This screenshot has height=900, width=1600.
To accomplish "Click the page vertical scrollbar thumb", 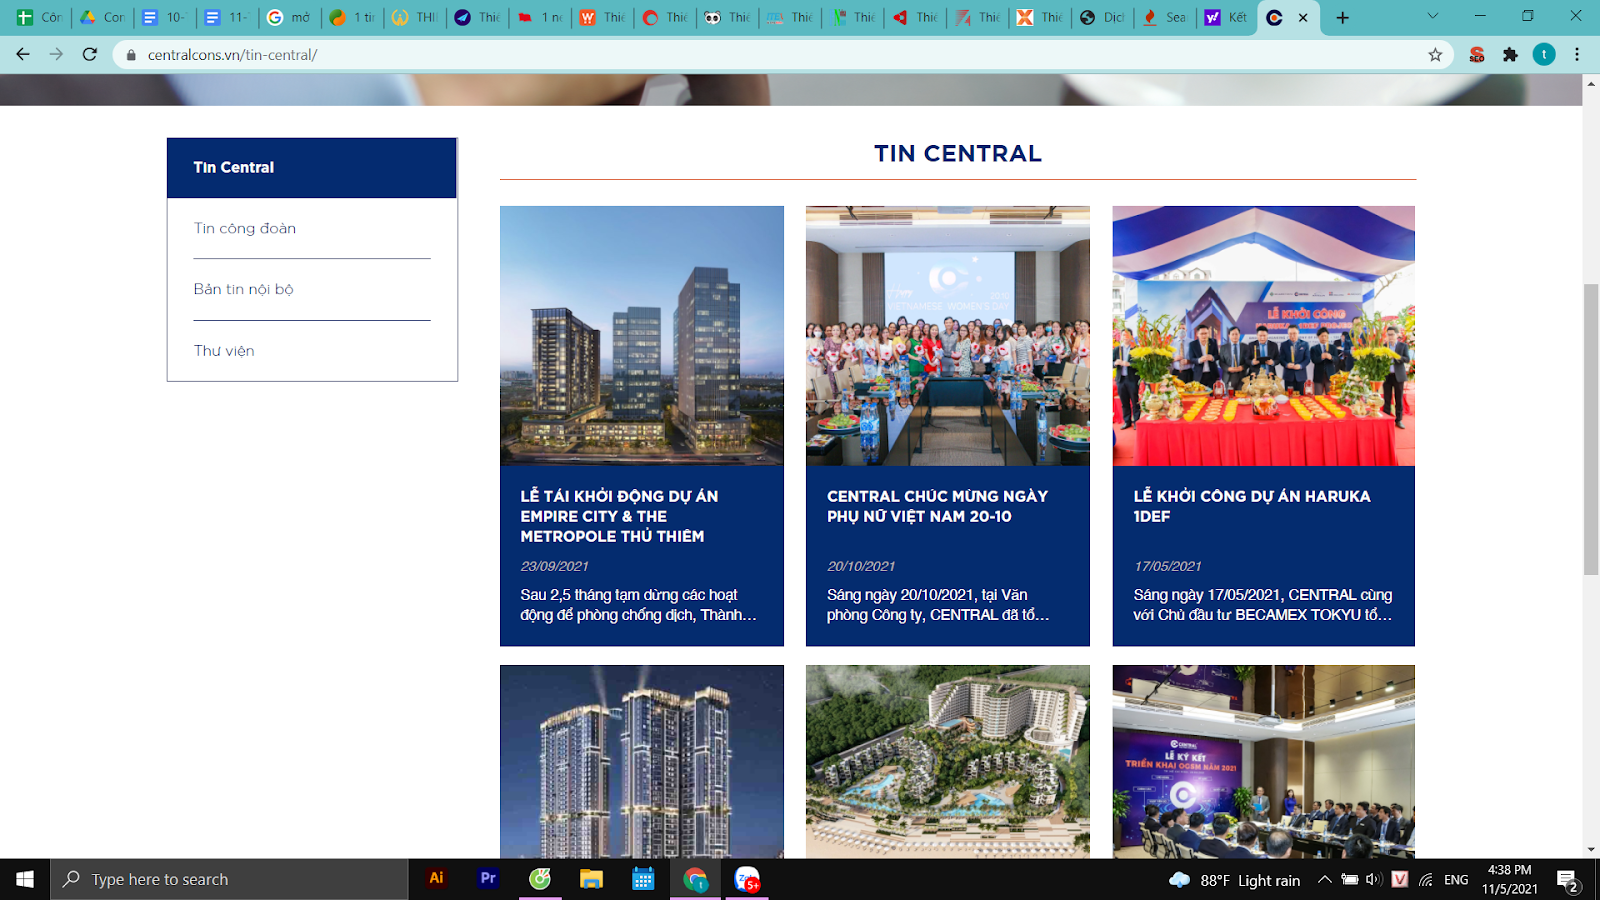I will click(1591, 429).
